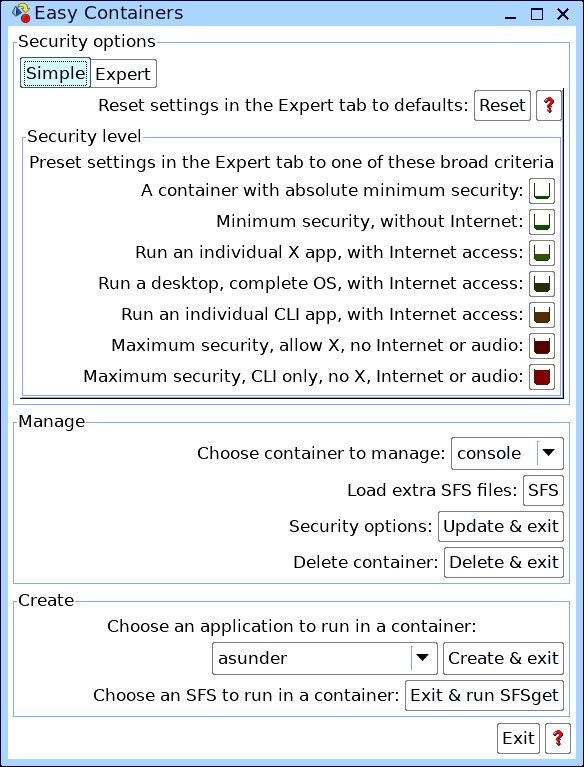The image size is (584, 767).
Task: Open help icon beside Exit button
Action: click(x=558, y=738)
